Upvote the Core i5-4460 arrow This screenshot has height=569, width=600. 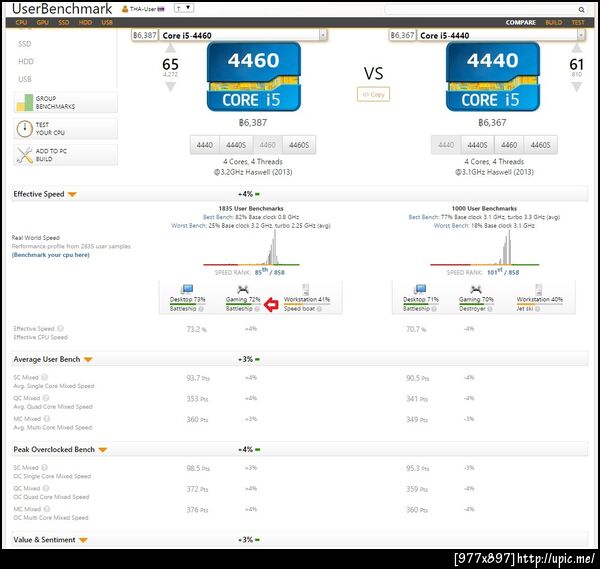(170, 48)
